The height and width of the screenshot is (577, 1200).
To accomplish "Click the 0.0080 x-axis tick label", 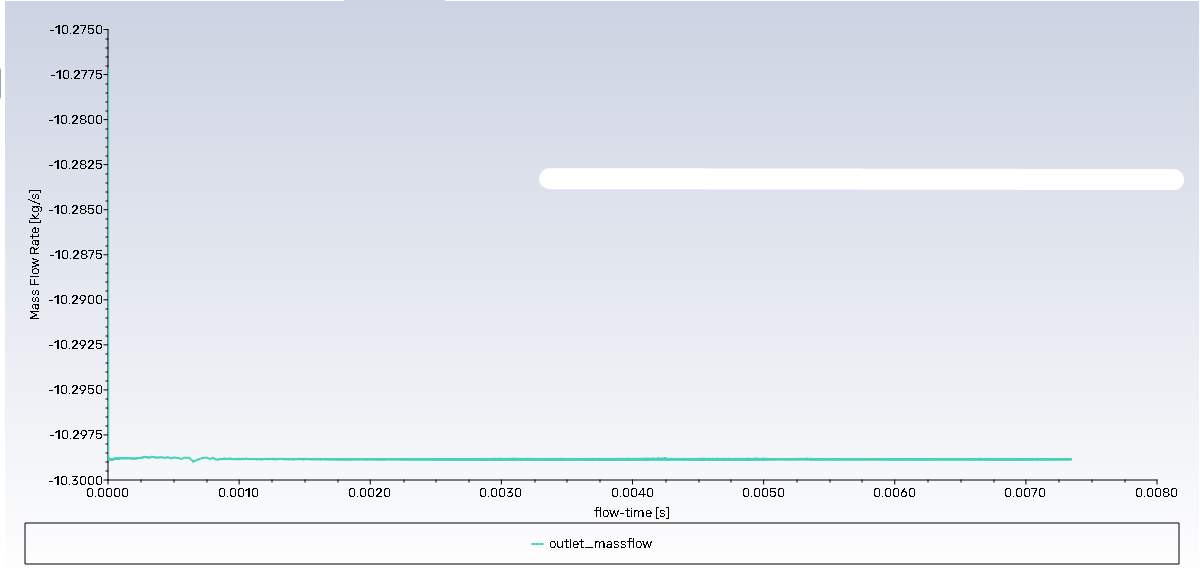I will pos(1155,494).
